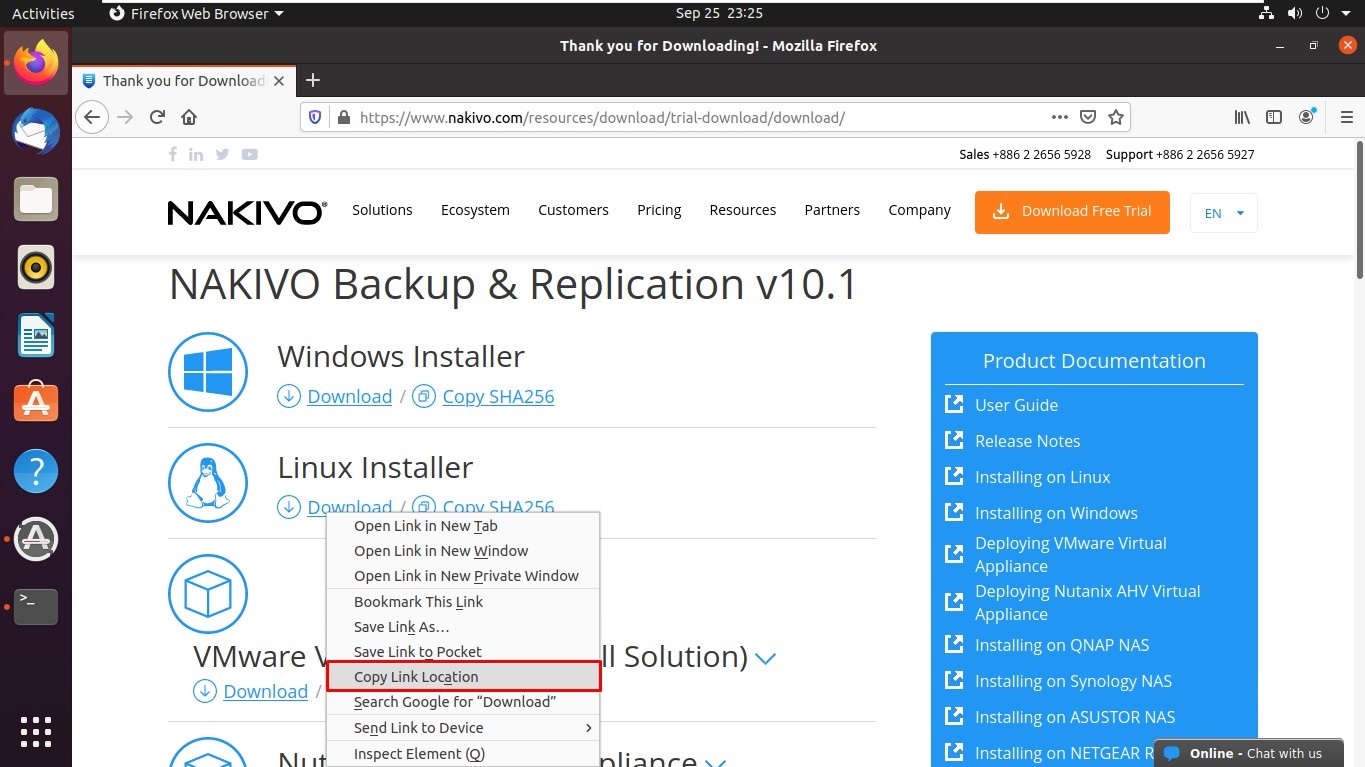Open page actions three-dot menu
Screen dimensions: 1365x767
coord(1060,117)
